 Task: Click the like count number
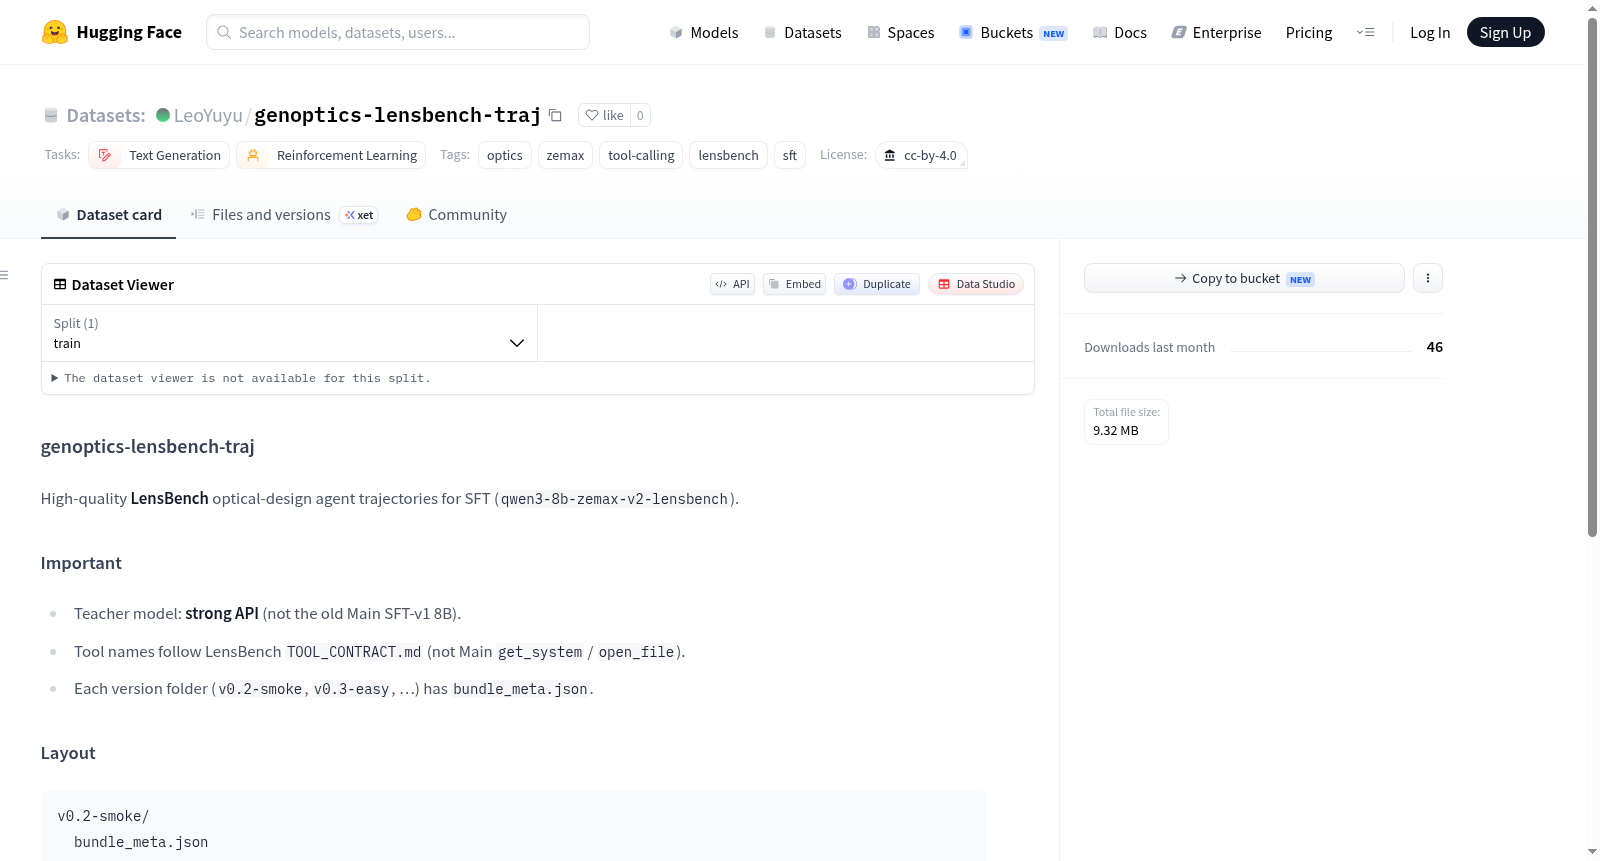640,115
